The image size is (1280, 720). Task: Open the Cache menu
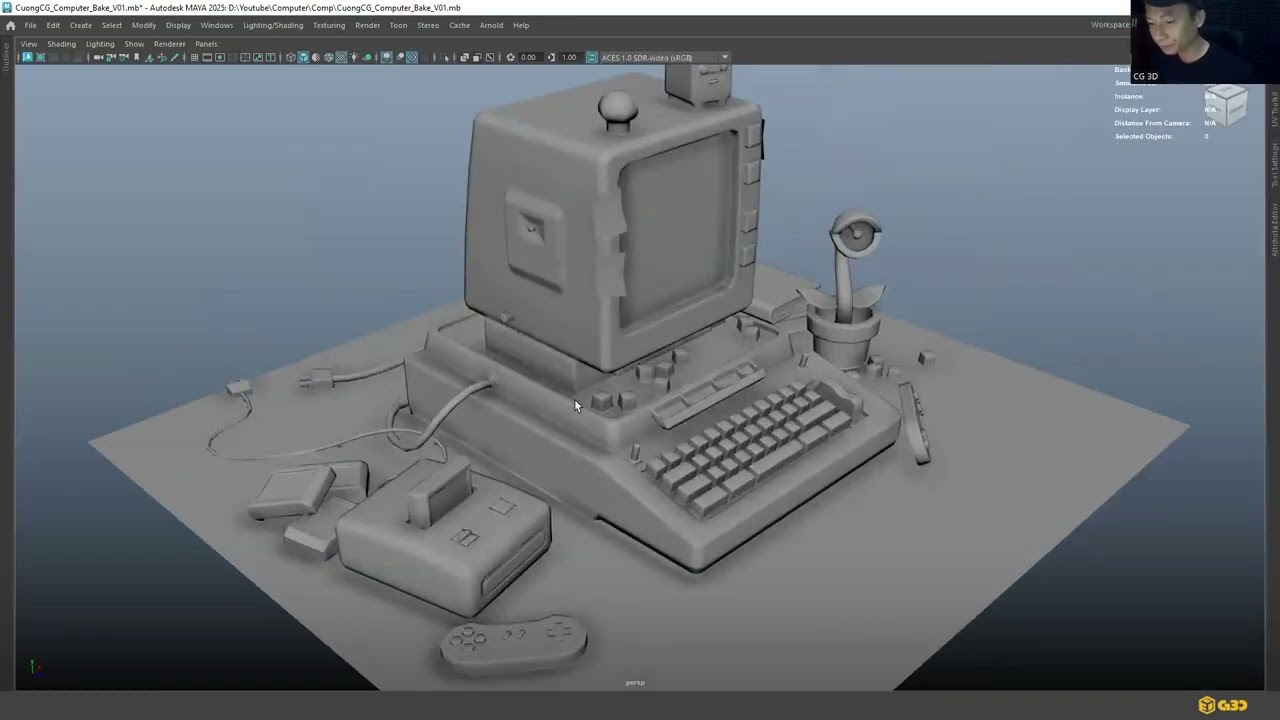point(460,25)
